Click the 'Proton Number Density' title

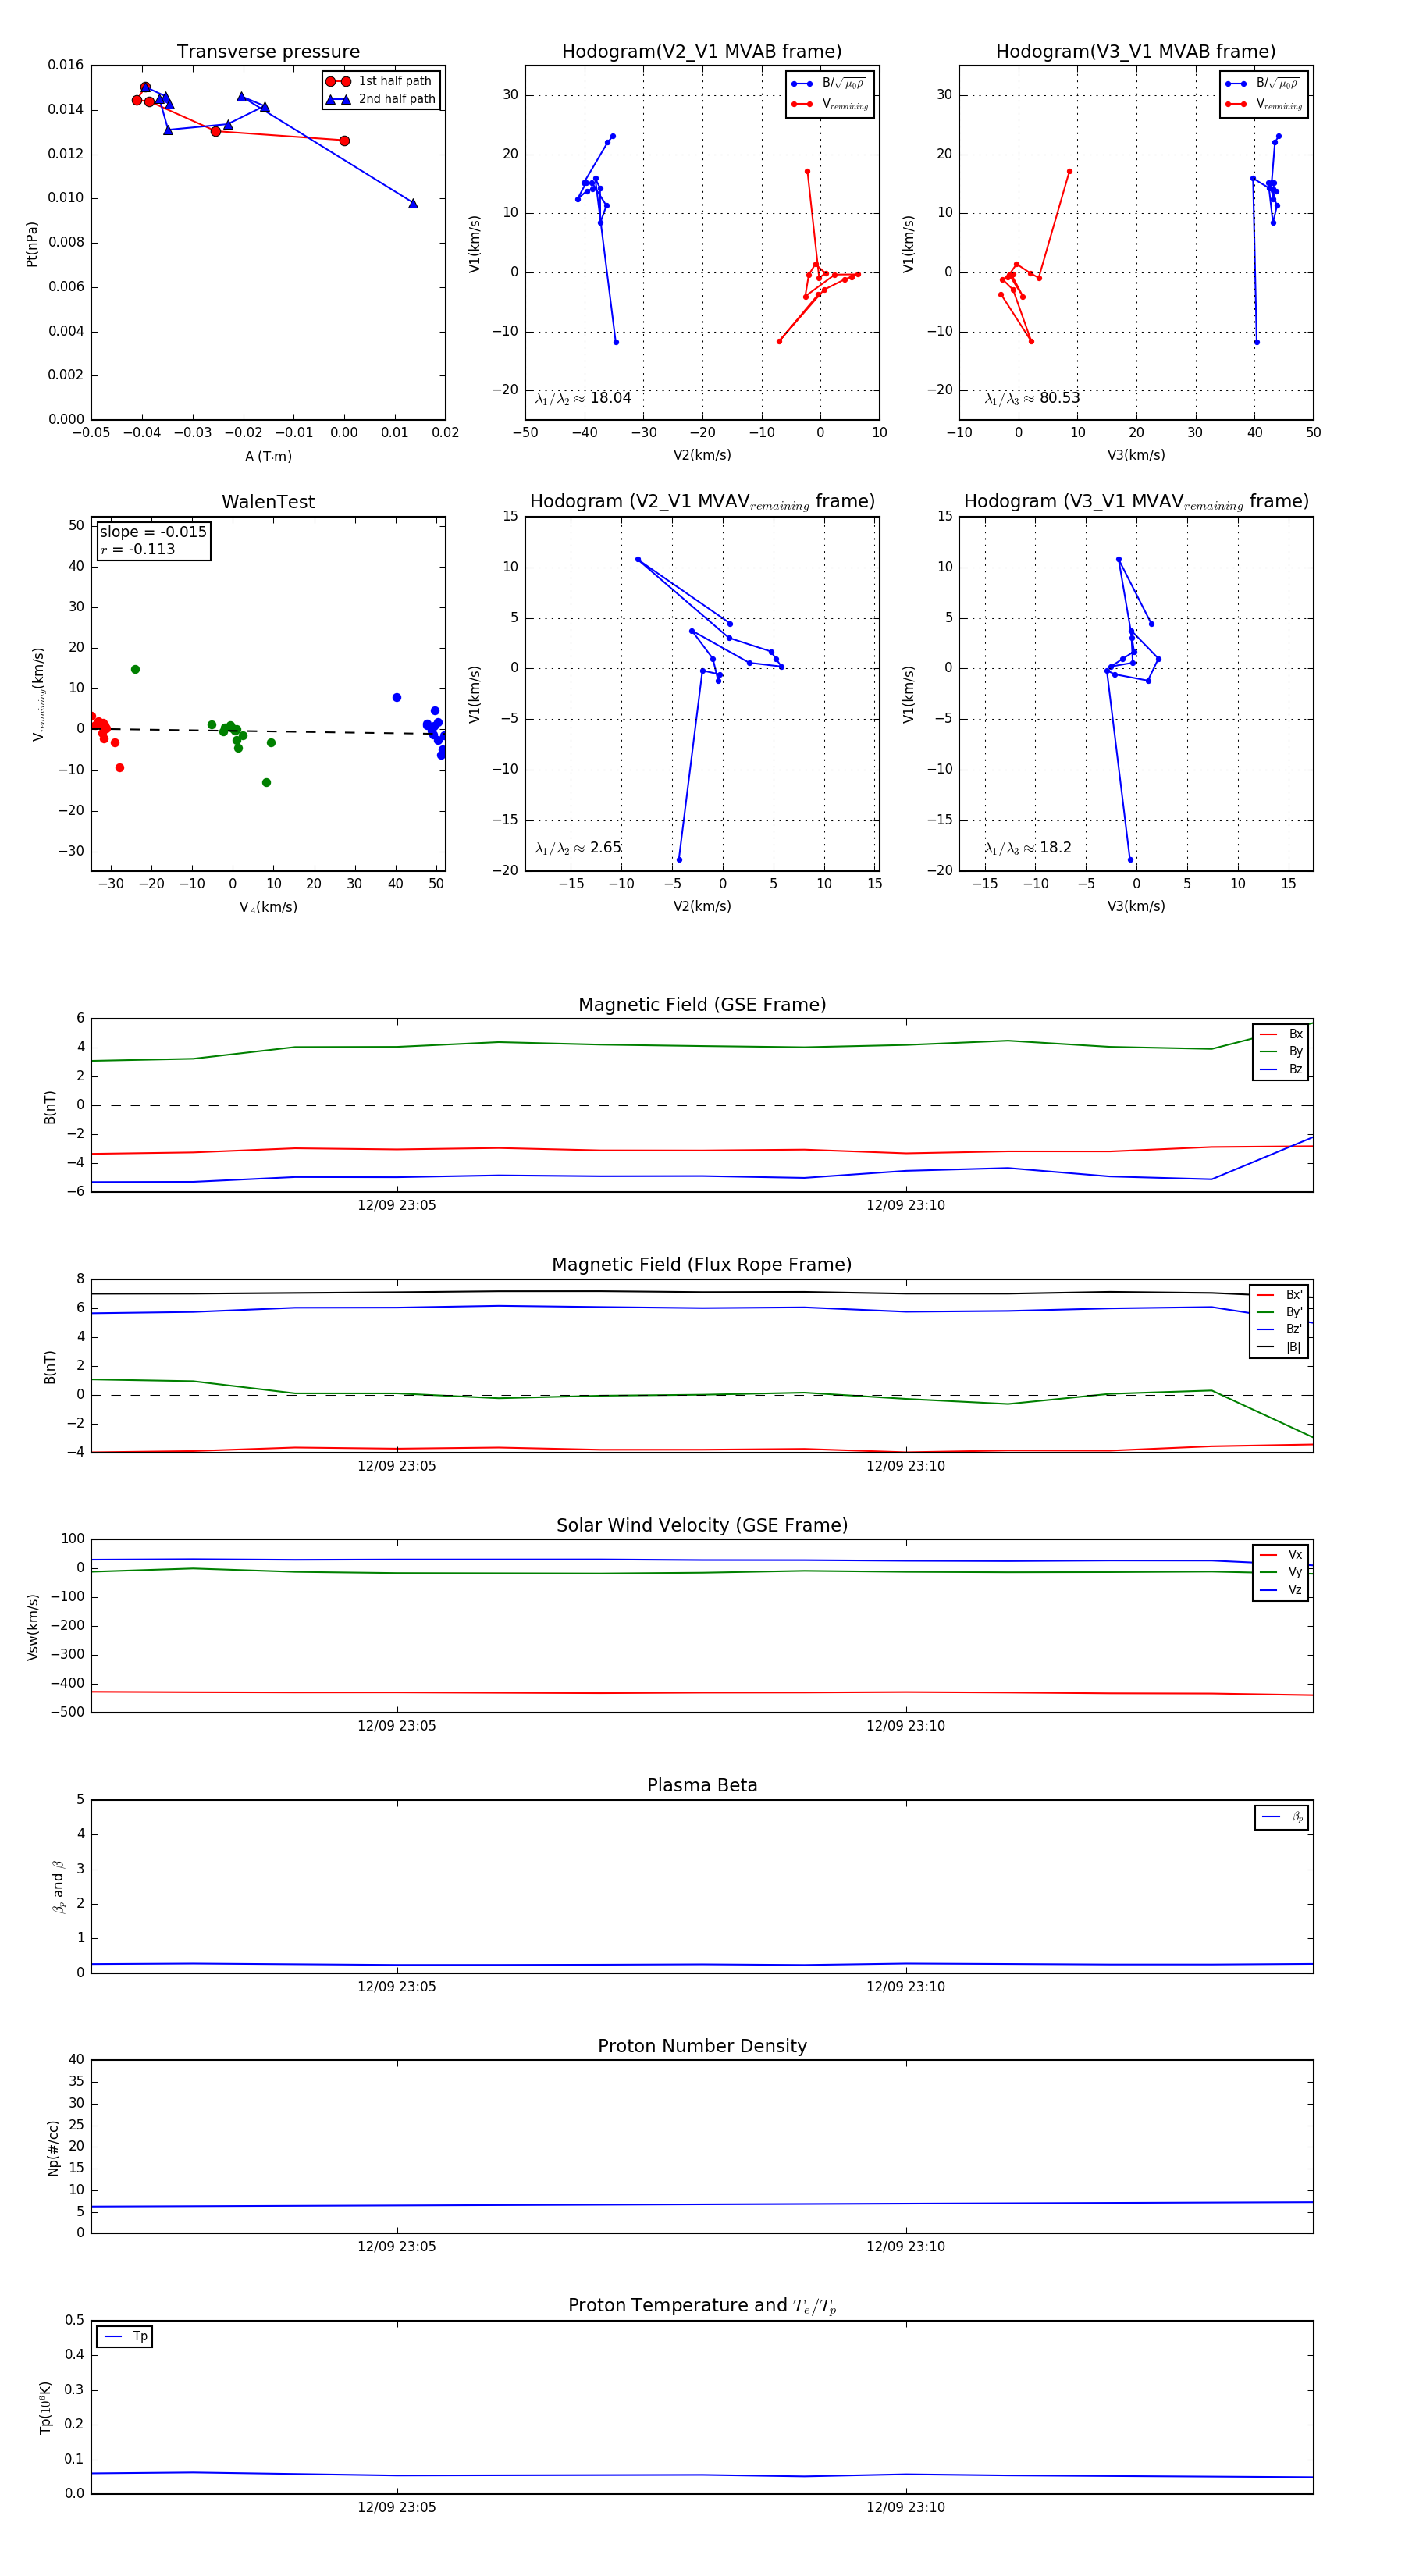click(702, 2046)
